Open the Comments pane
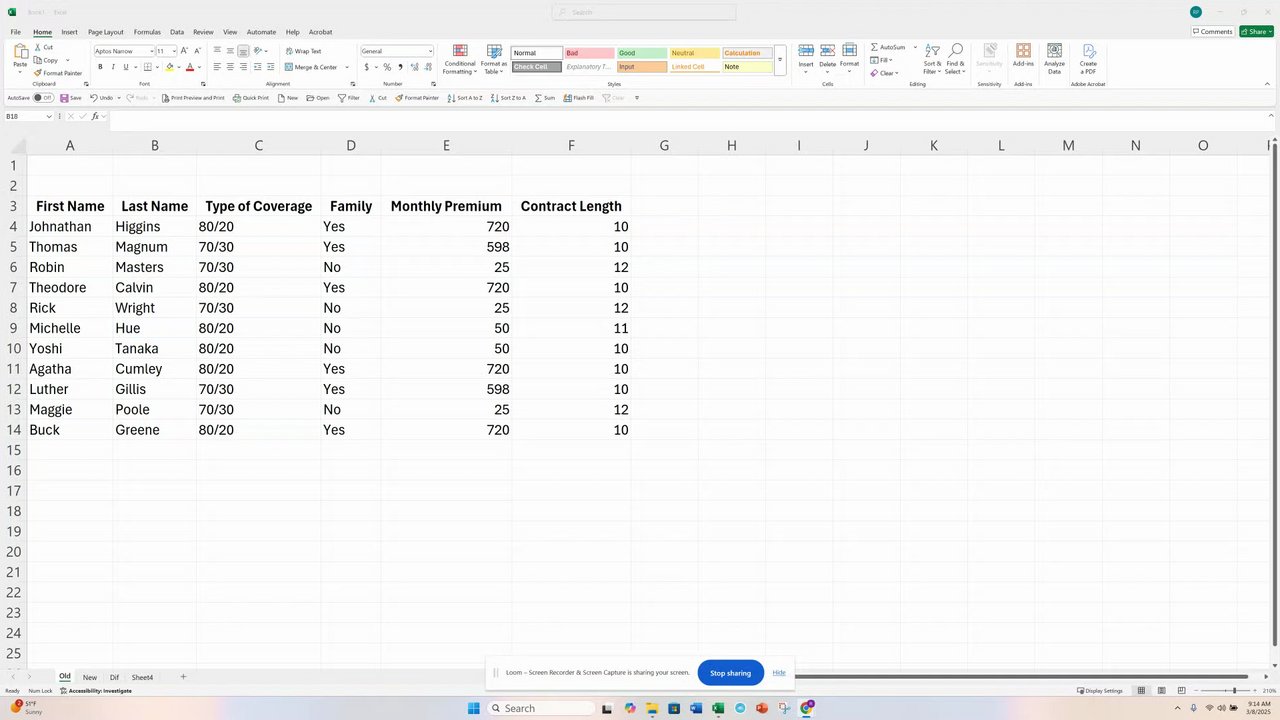Image resolution: width=1280 pixels, height=720 pixels. (1212, 31)
